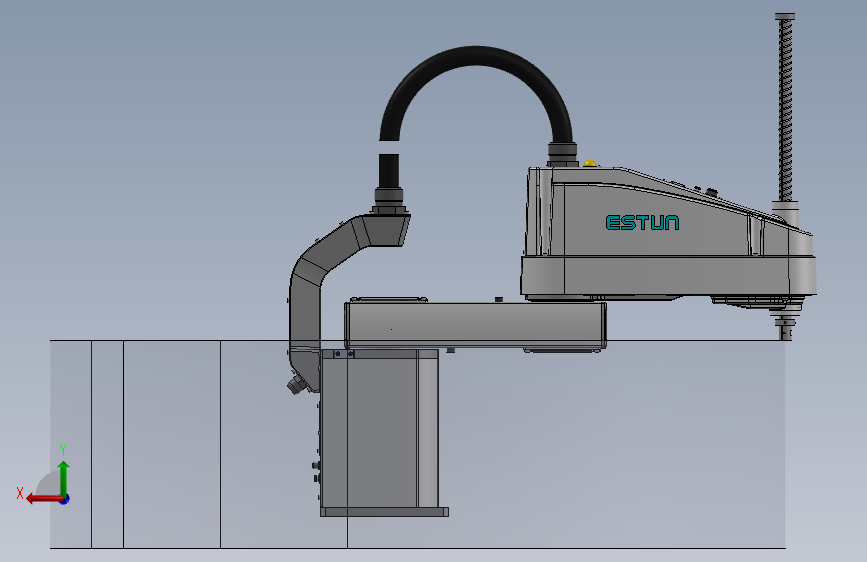The width and height of the screenshot is (867, 562).
Task: Select the ESTUN logo on the robot arm
Action: click(x=643, y=223)
